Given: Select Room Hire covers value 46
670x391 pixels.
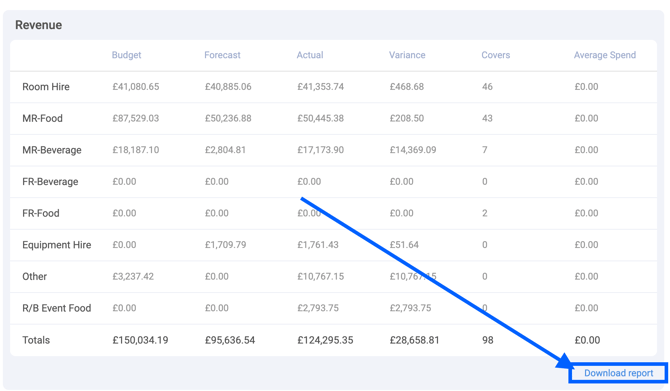Looking at the screenshot, I should pyautogui.click(x=487, y=87).
